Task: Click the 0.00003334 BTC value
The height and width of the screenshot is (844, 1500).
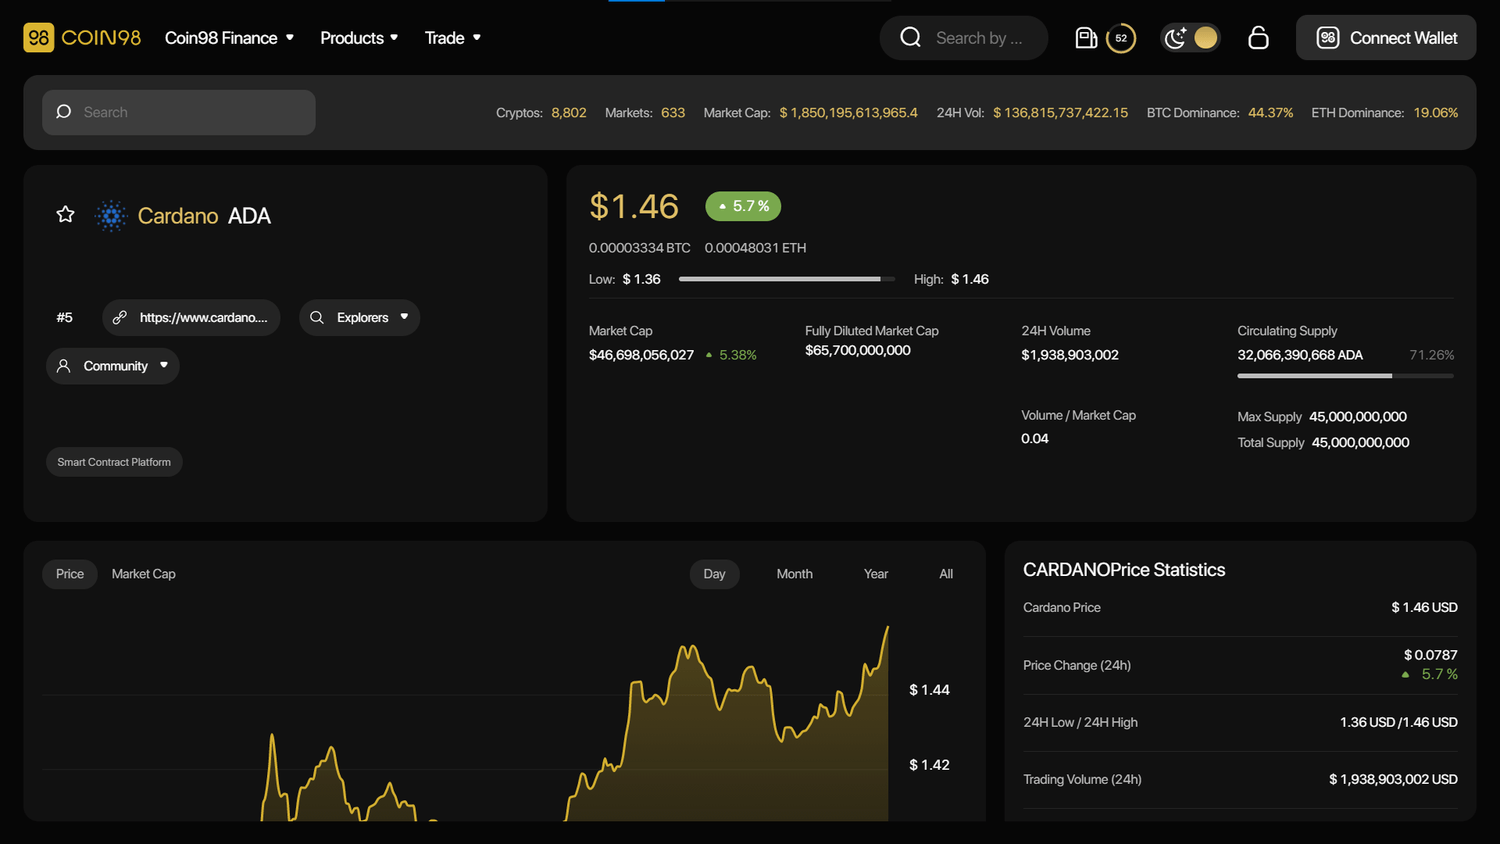Action: (639, 248)
